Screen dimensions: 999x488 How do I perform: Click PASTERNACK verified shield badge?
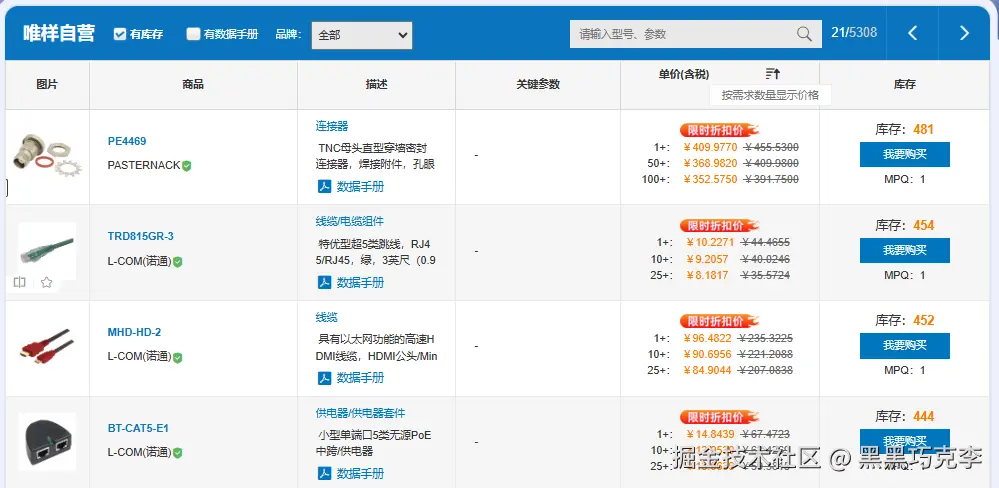[x=187, y=166]
